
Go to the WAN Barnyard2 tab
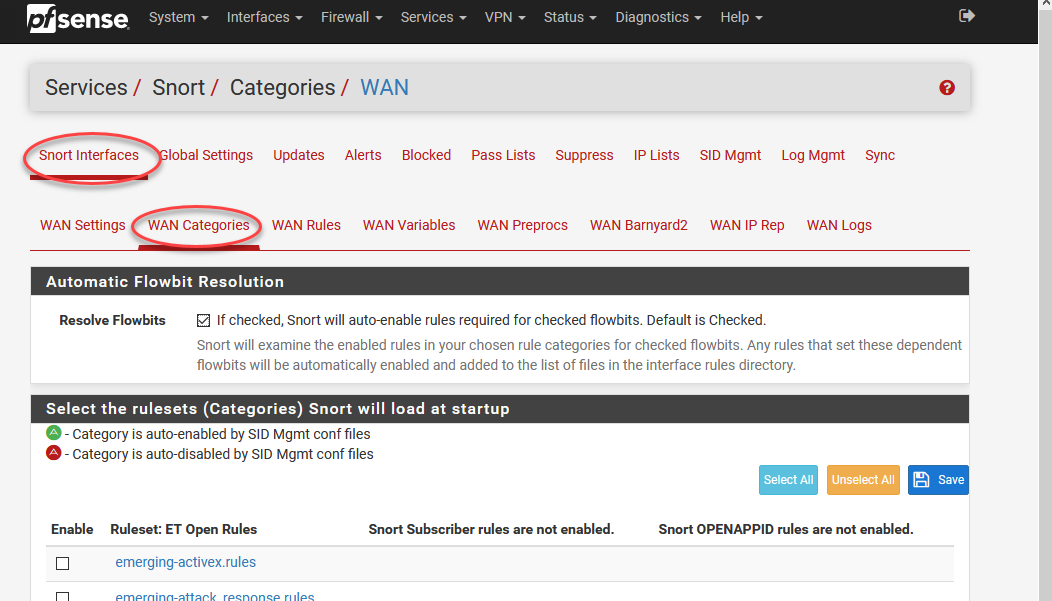click(x=639, y=225)
